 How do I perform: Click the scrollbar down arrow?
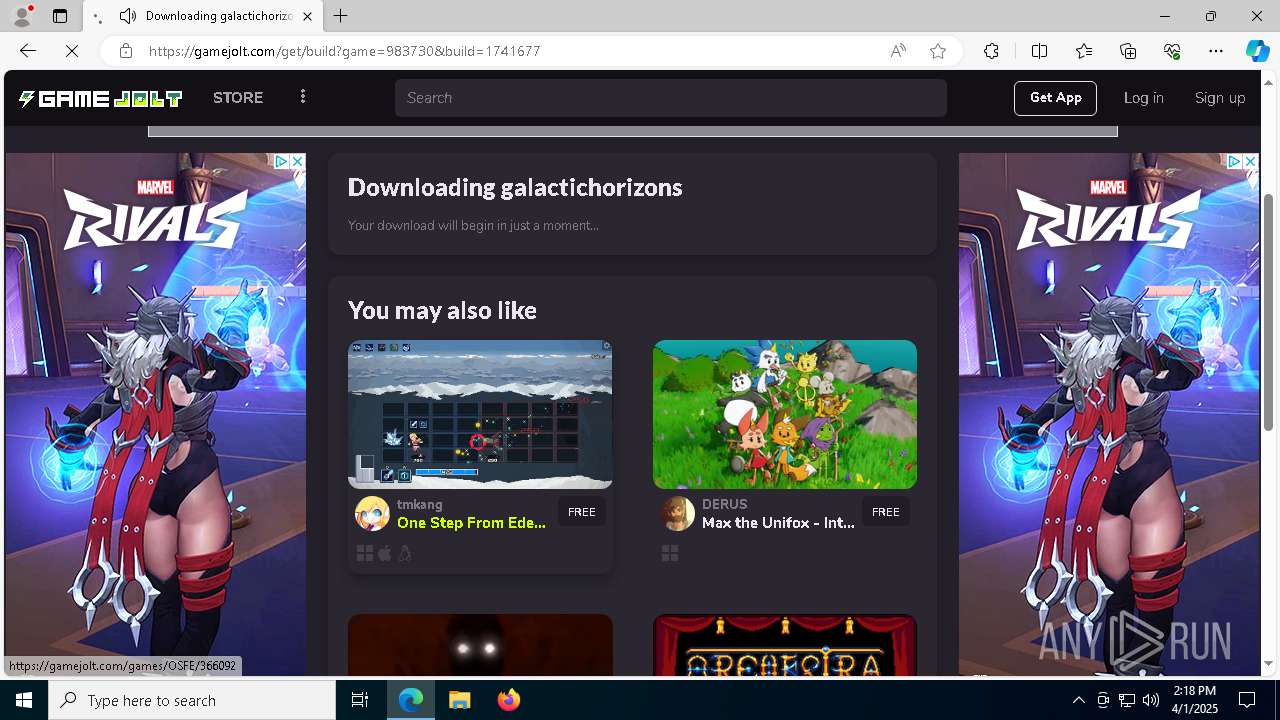pos(1269,664)
